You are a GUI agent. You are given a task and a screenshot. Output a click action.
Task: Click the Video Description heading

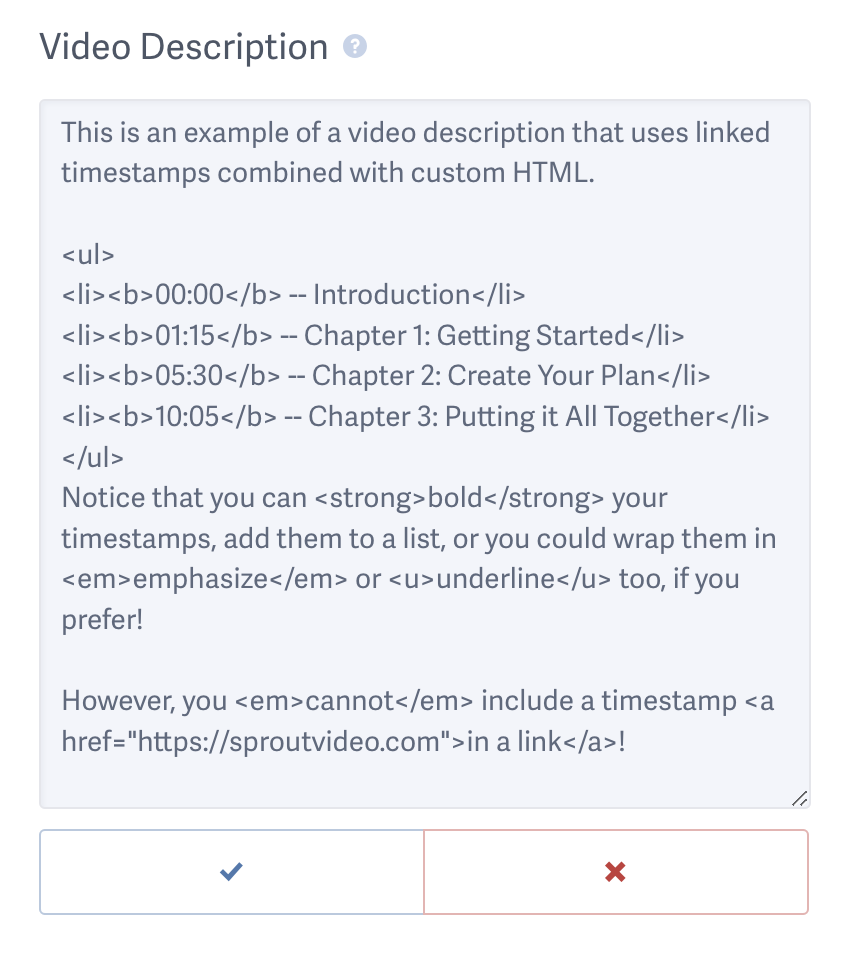tap(182, 45)
